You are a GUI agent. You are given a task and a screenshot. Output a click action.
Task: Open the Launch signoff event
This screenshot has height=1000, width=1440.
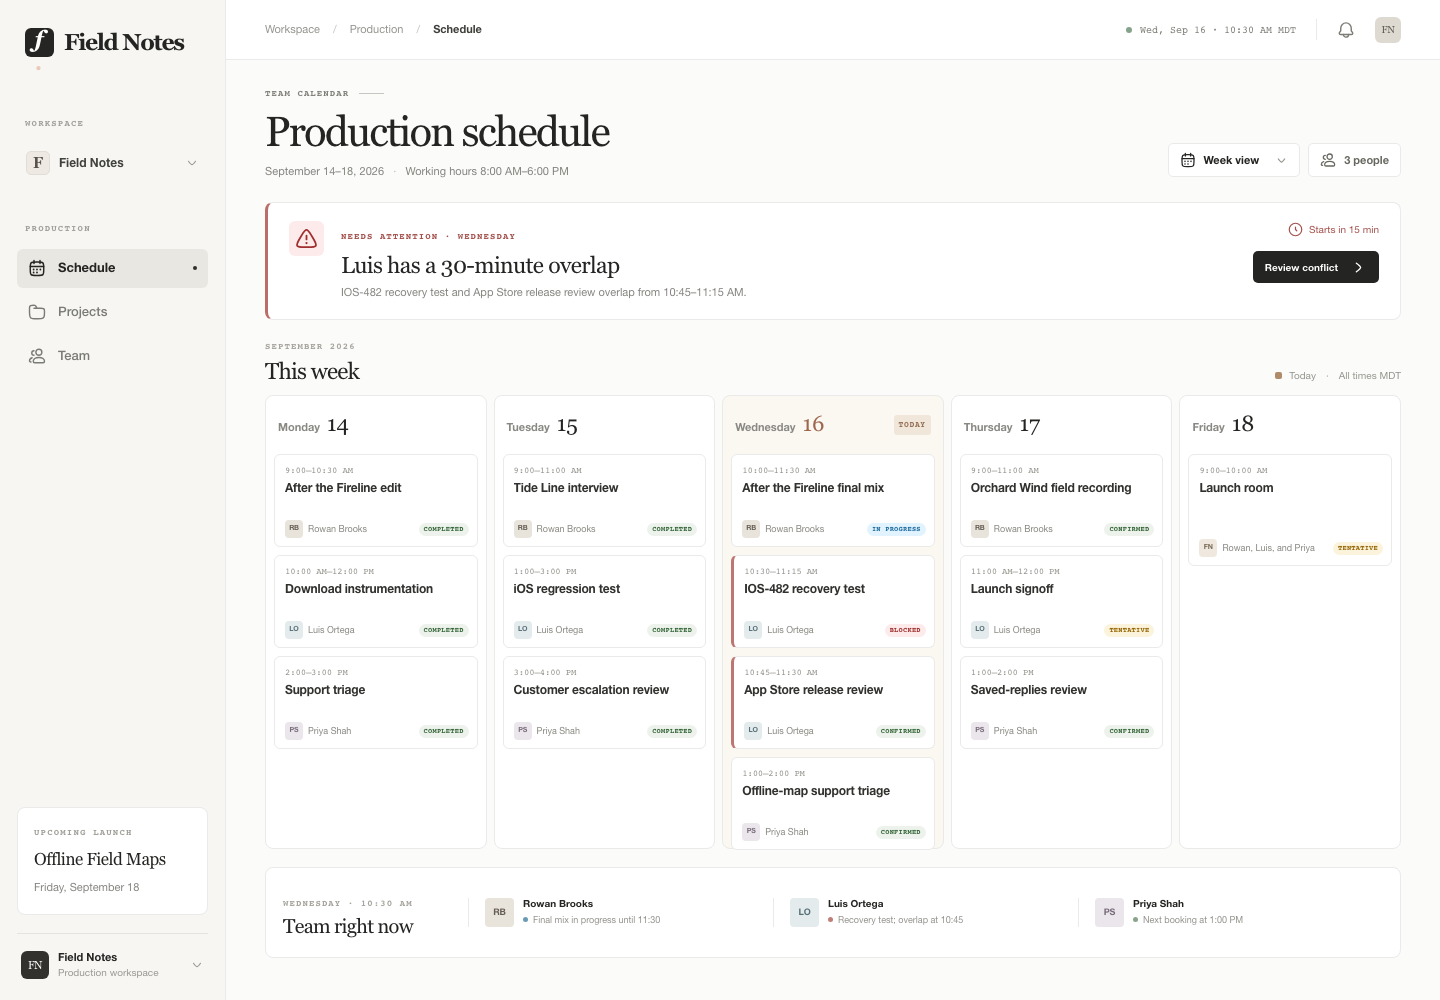click(1061, 601)
